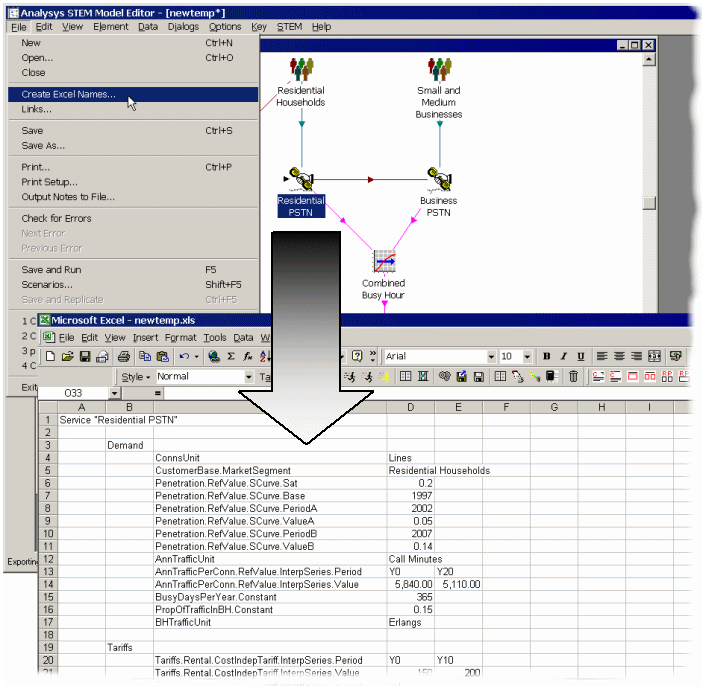
Task: Select column D header in Excel
Action: click(x=410, y=407)
